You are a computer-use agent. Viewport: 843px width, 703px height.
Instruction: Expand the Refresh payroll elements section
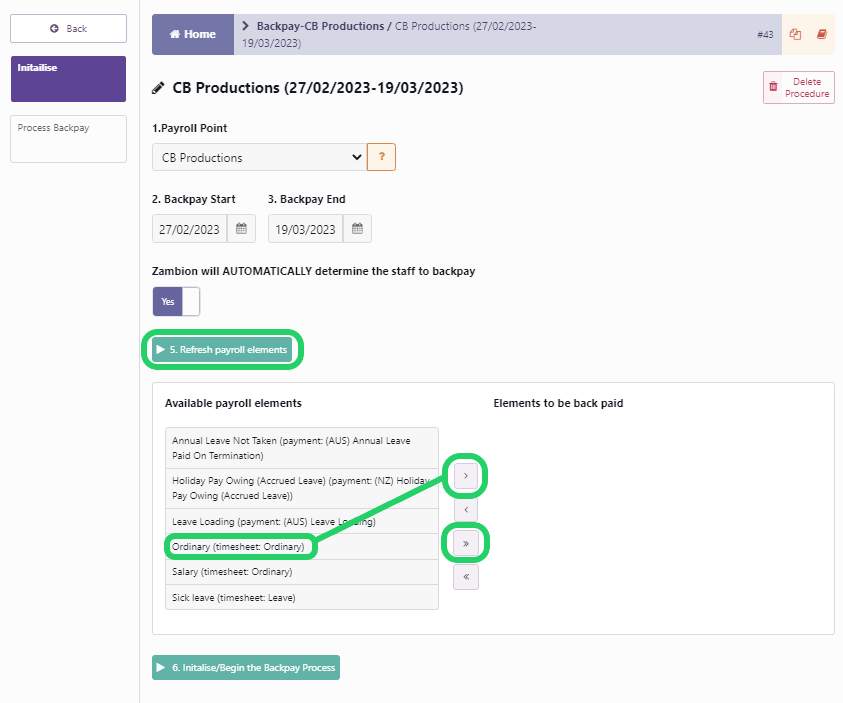[222, 349]
